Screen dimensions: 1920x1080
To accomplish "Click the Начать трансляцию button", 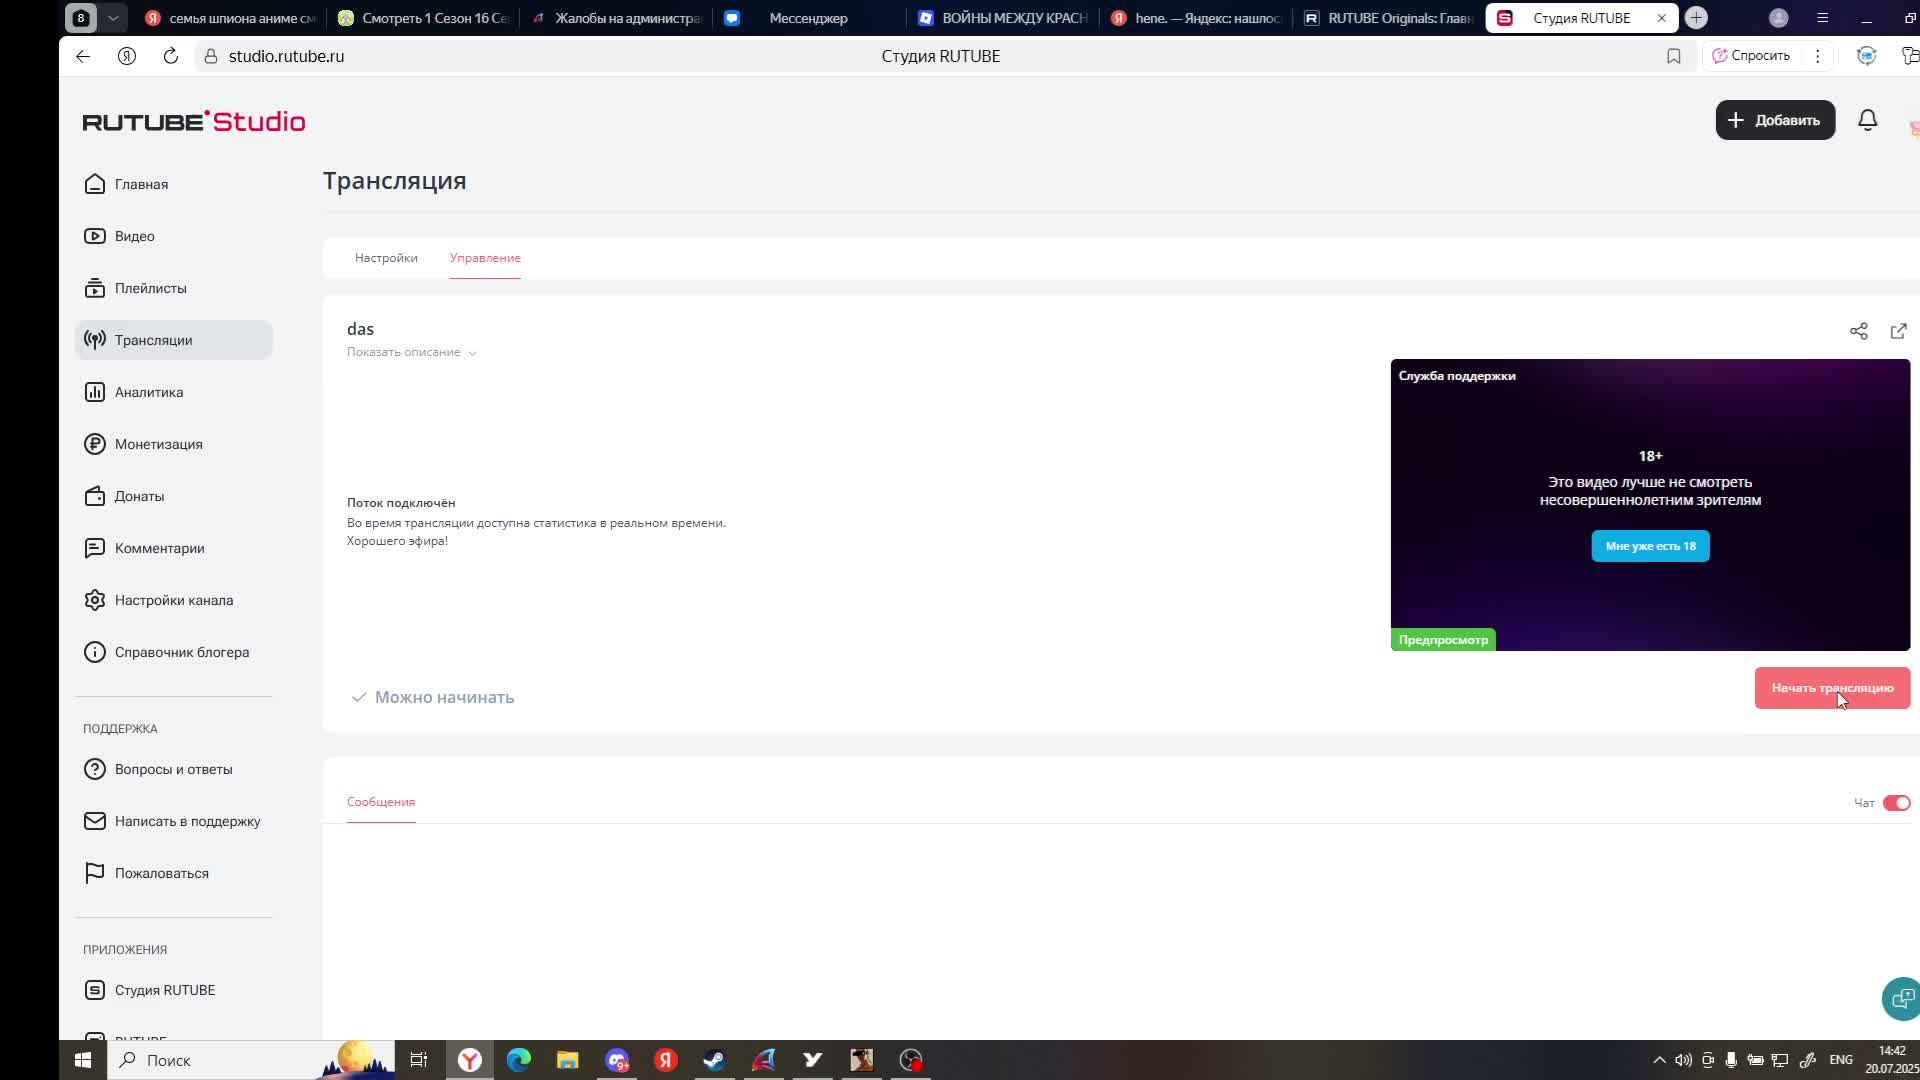I will click(1831, 688).
